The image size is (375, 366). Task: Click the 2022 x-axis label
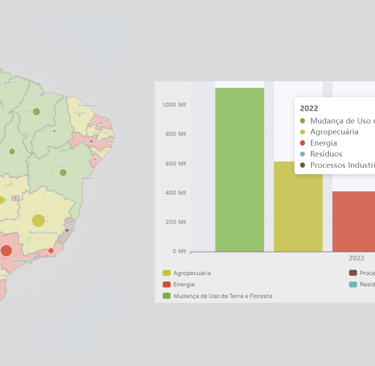click(356, 258)
